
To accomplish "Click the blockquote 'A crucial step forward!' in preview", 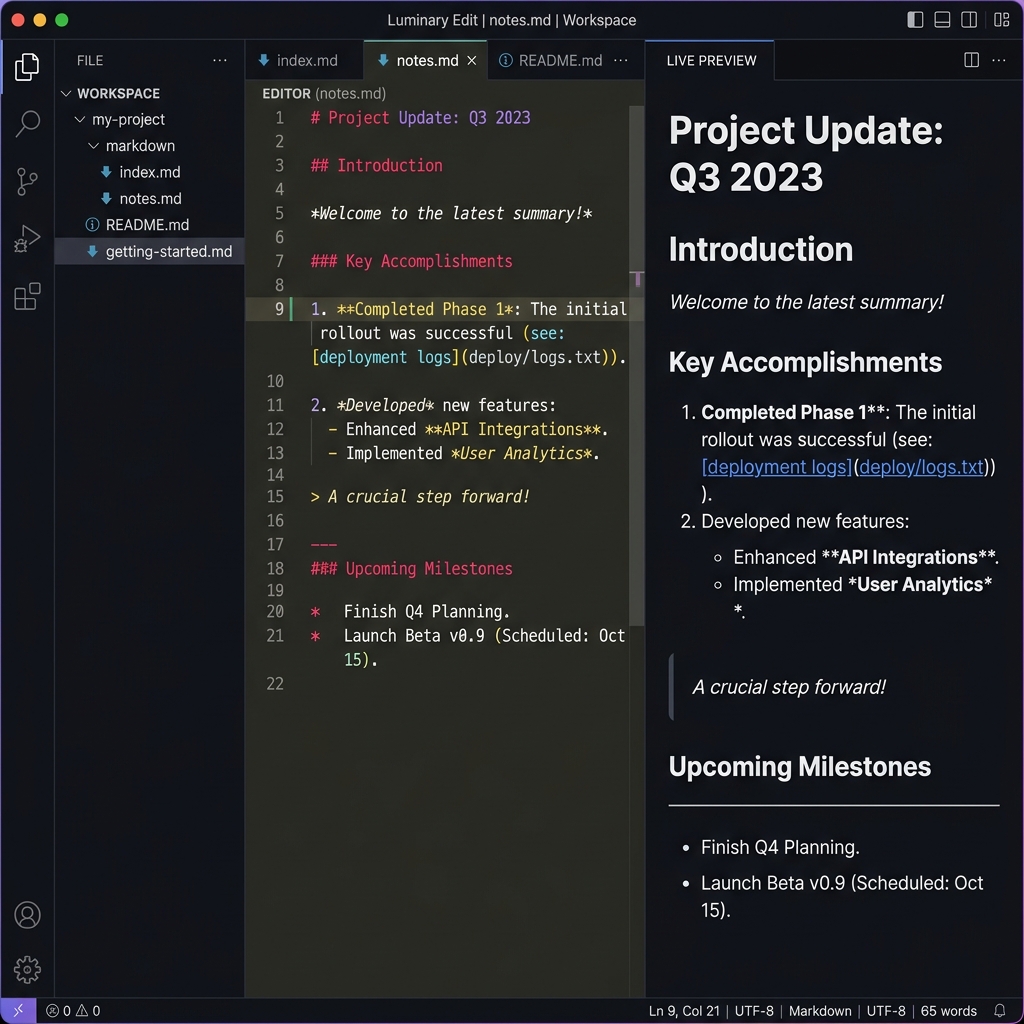I will (788, 687).
